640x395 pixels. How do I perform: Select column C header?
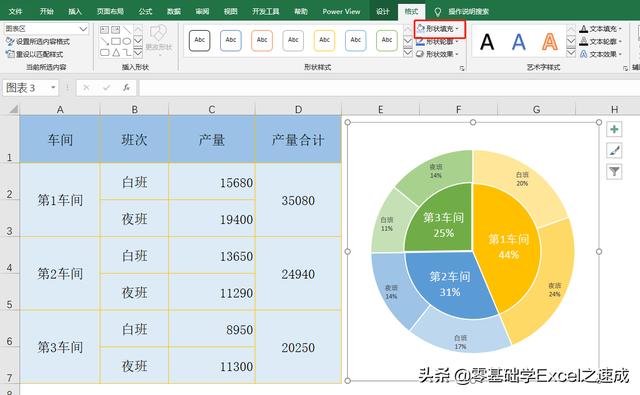(x=211, y=109)
